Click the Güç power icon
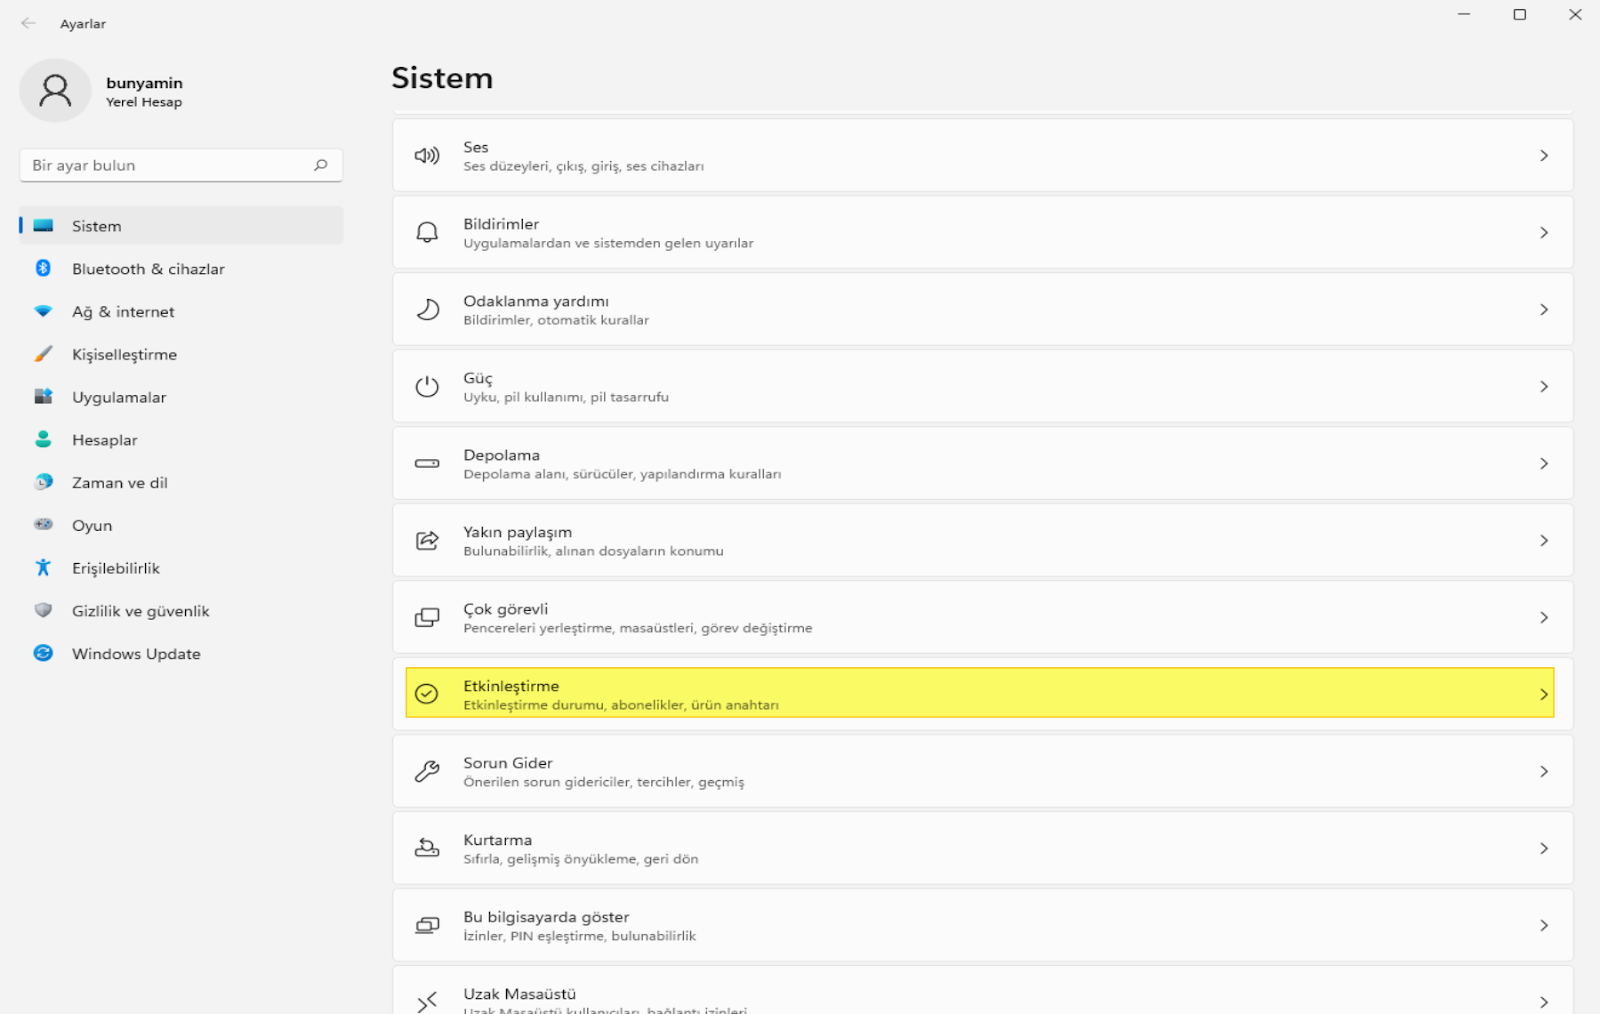The image size is (1600, 1014). 427,387
